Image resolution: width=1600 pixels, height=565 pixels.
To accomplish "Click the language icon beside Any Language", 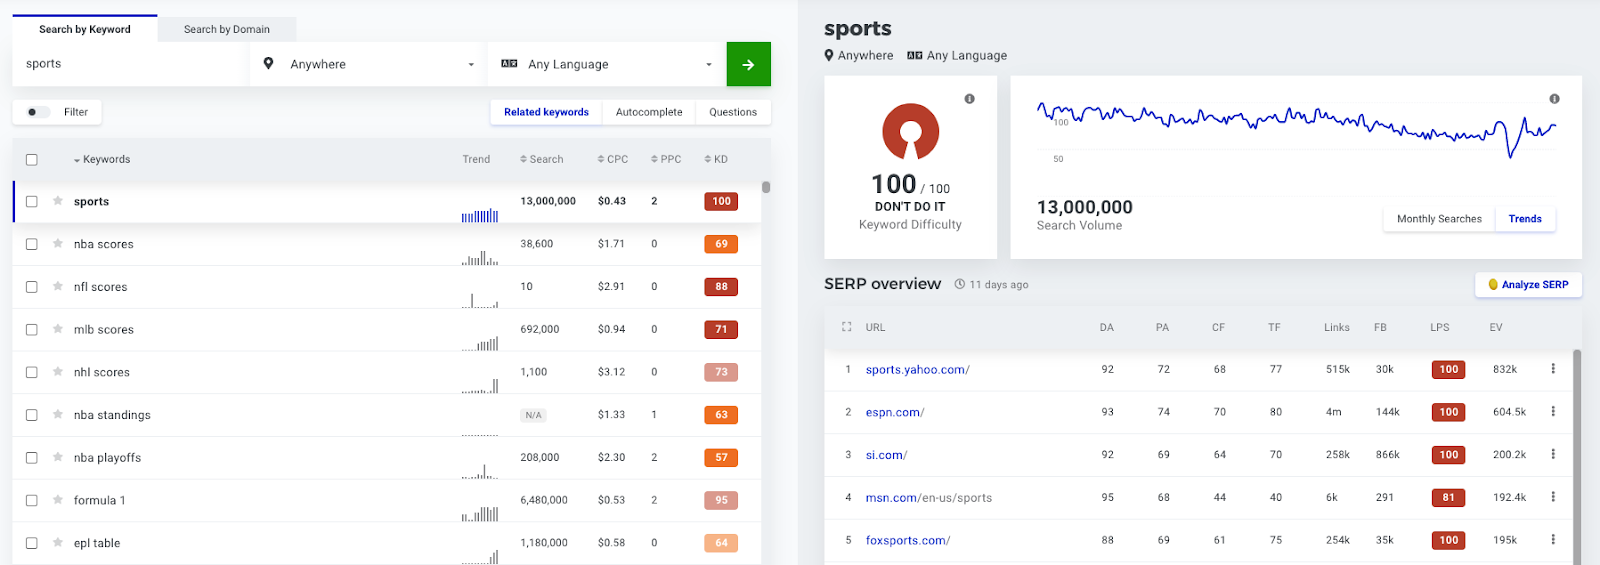I will tap(509, 63).
